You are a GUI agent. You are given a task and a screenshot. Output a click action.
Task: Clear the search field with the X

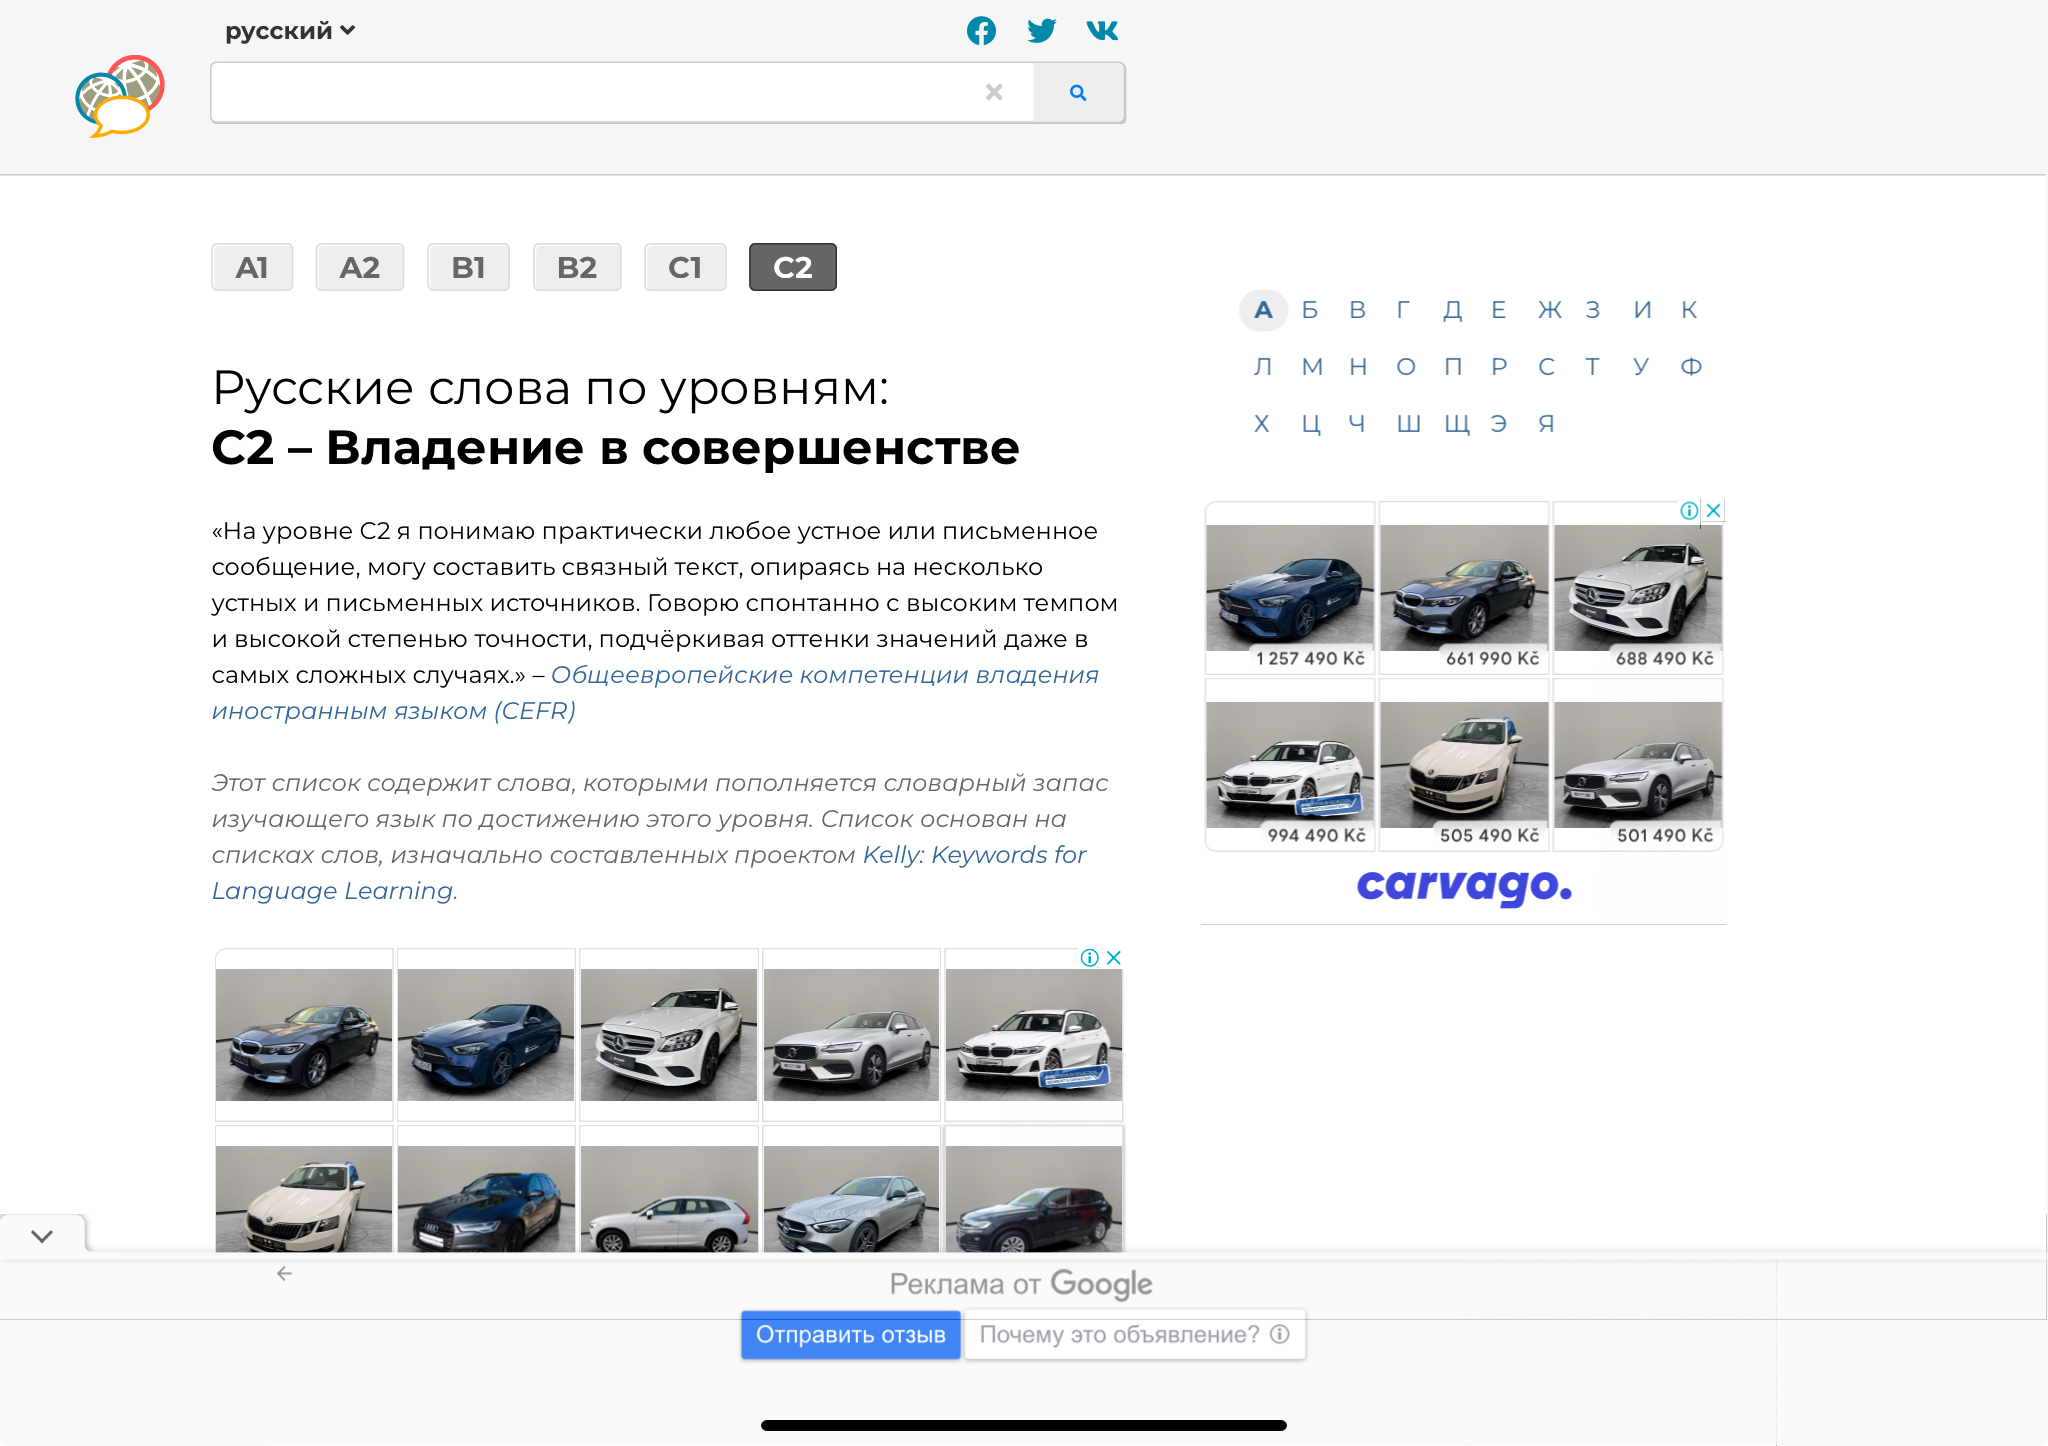994,92
